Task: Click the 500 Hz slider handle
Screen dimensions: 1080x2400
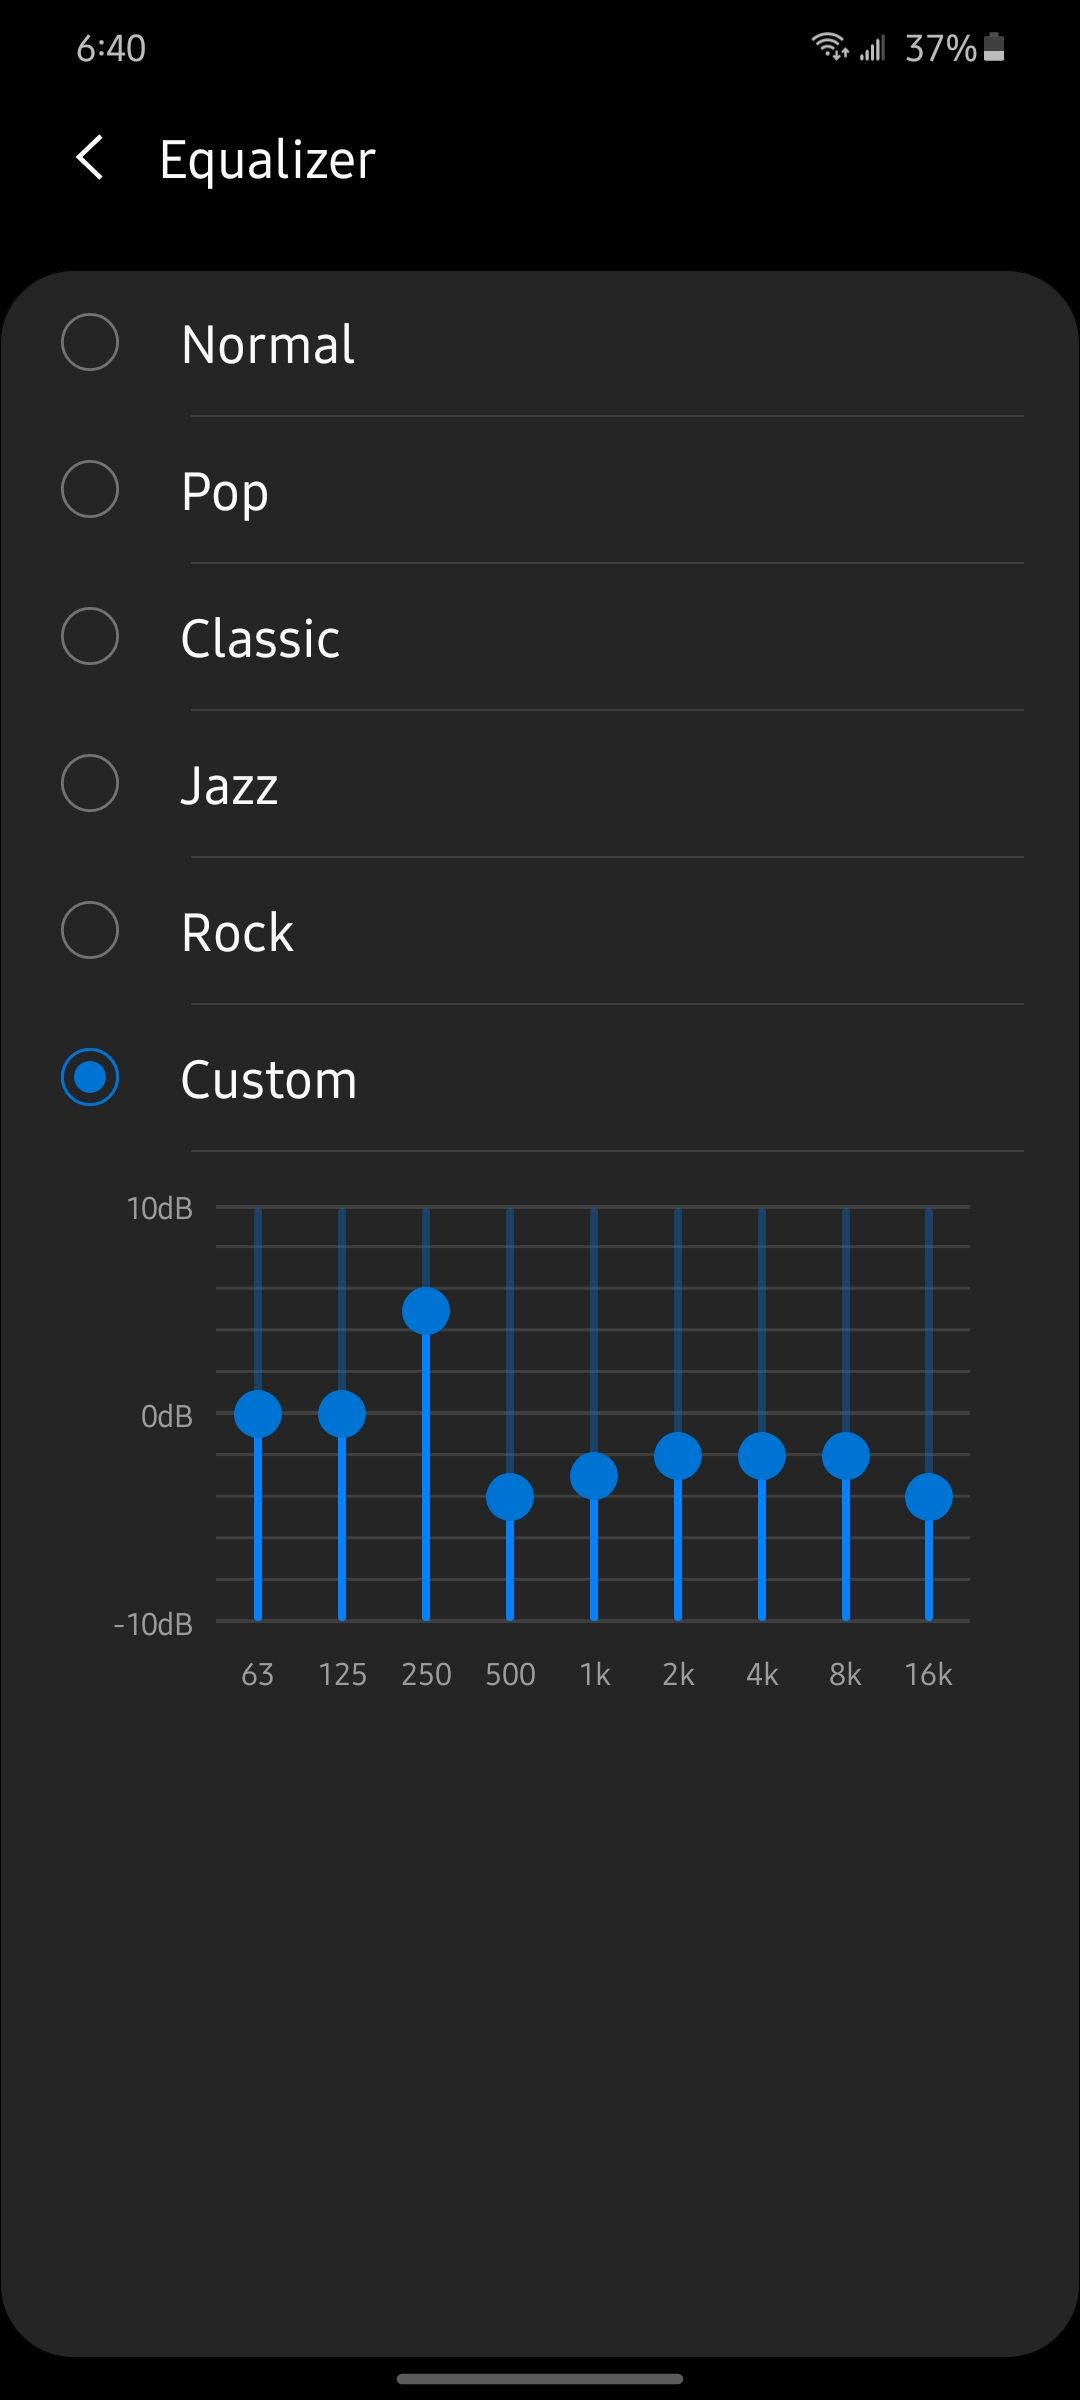Action: (510, 1497)
